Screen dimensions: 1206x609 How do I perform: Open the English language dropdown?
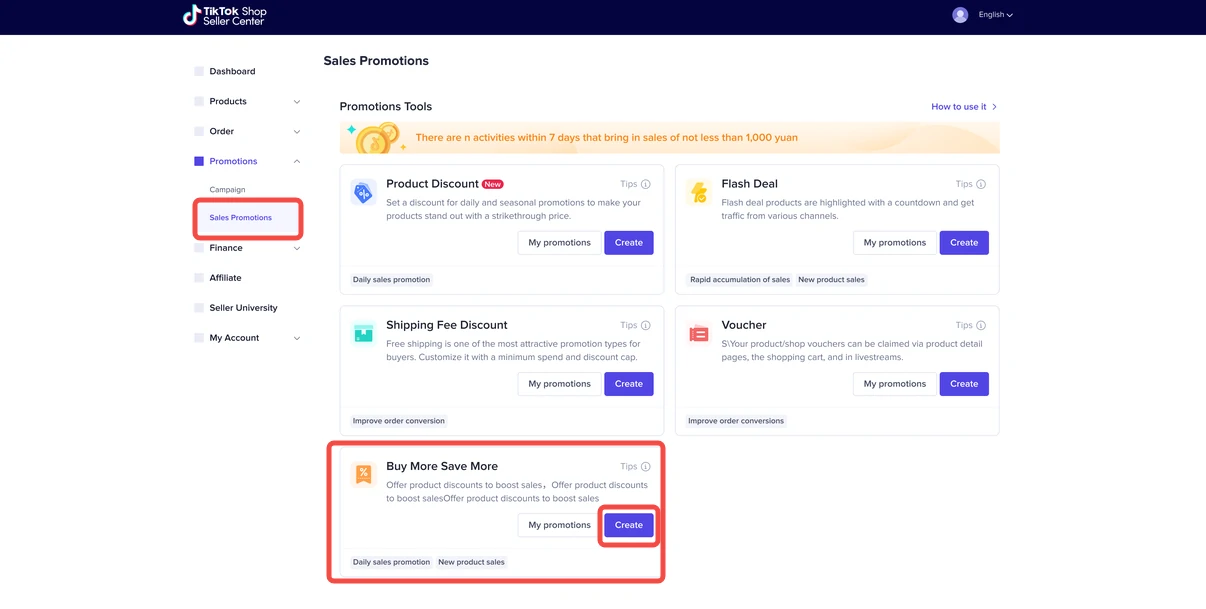click(995, 15)
